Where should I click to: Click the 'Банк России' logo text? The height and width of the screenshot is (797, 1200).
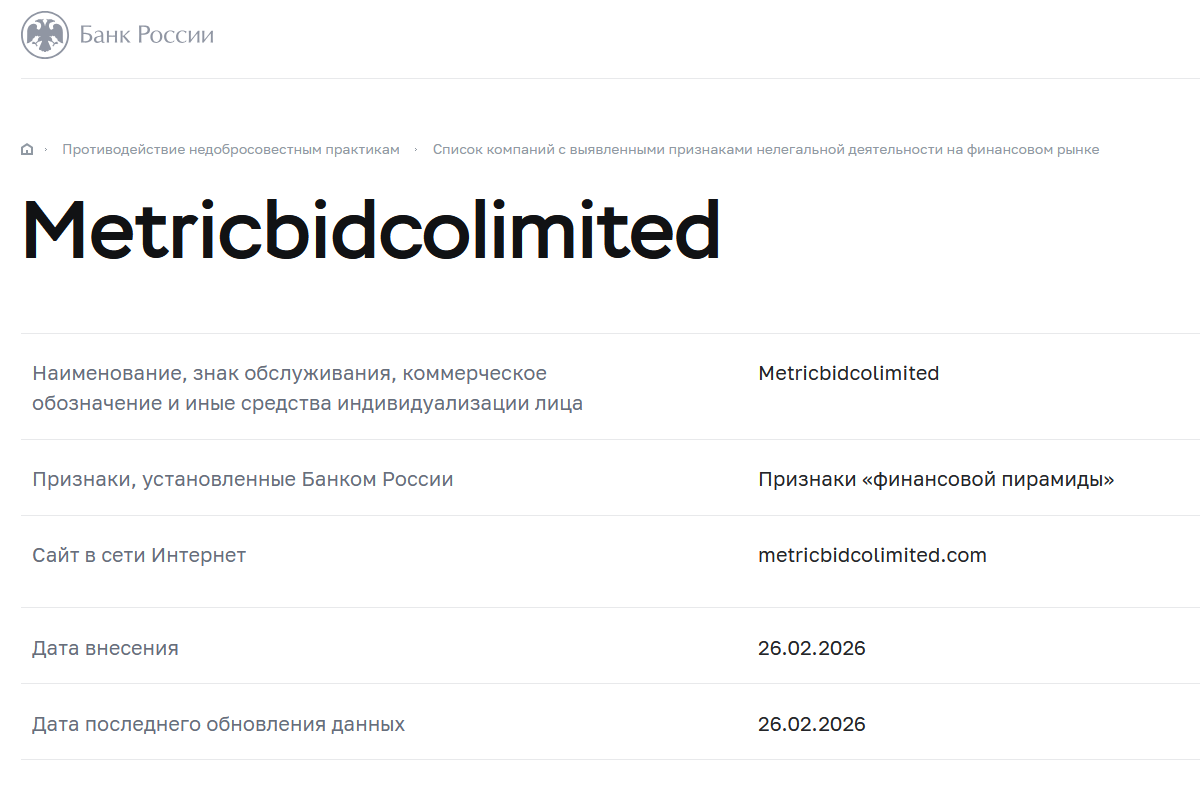(x=146, y=36)
